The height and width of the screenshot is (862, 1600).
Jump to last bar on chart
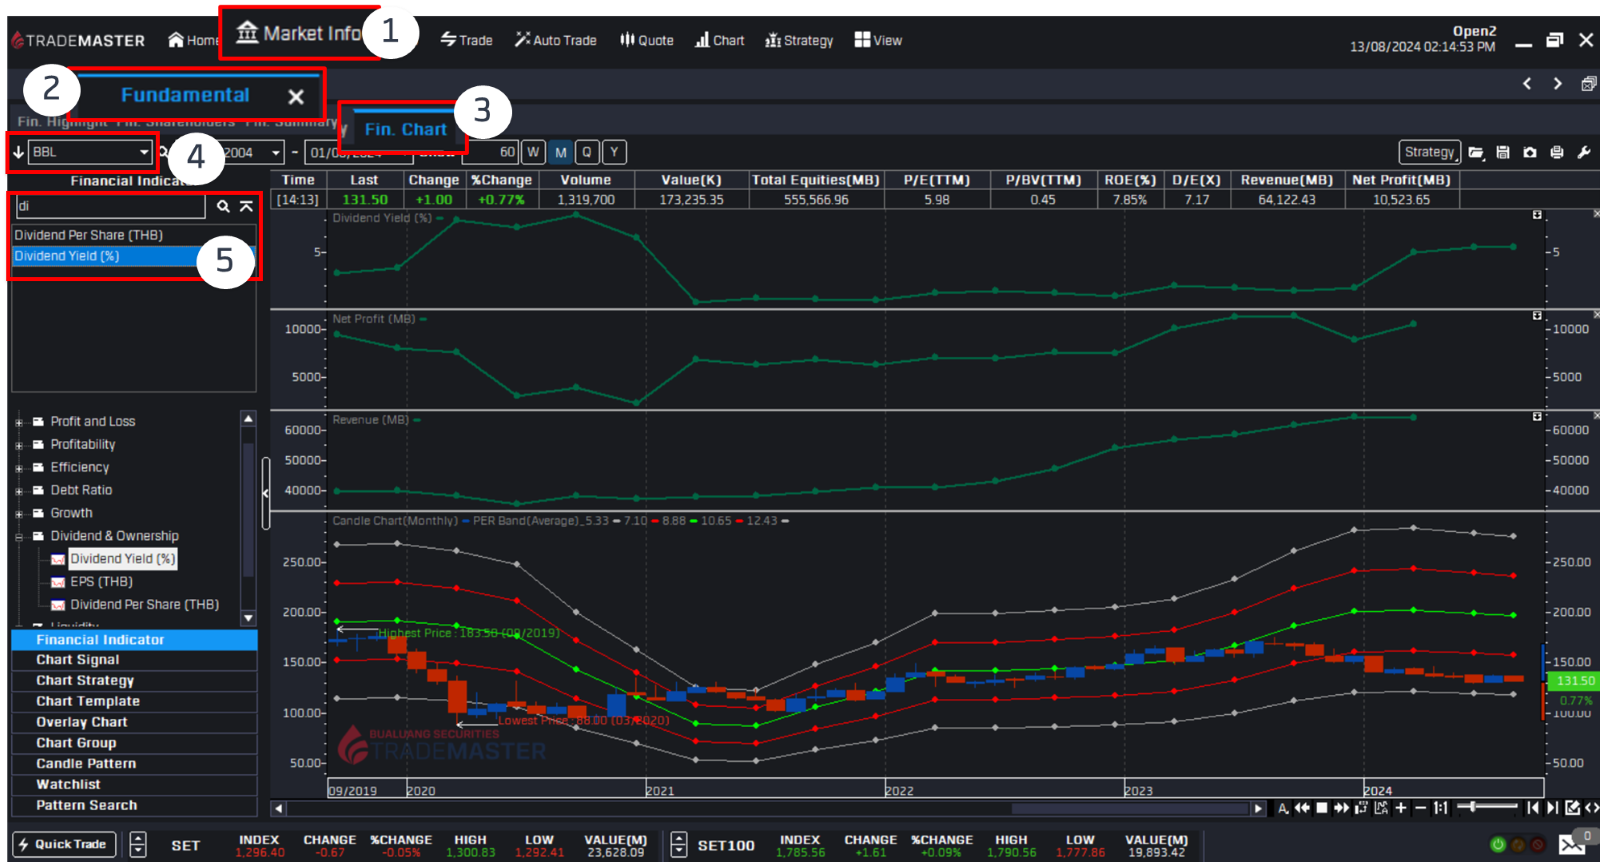1552,808
